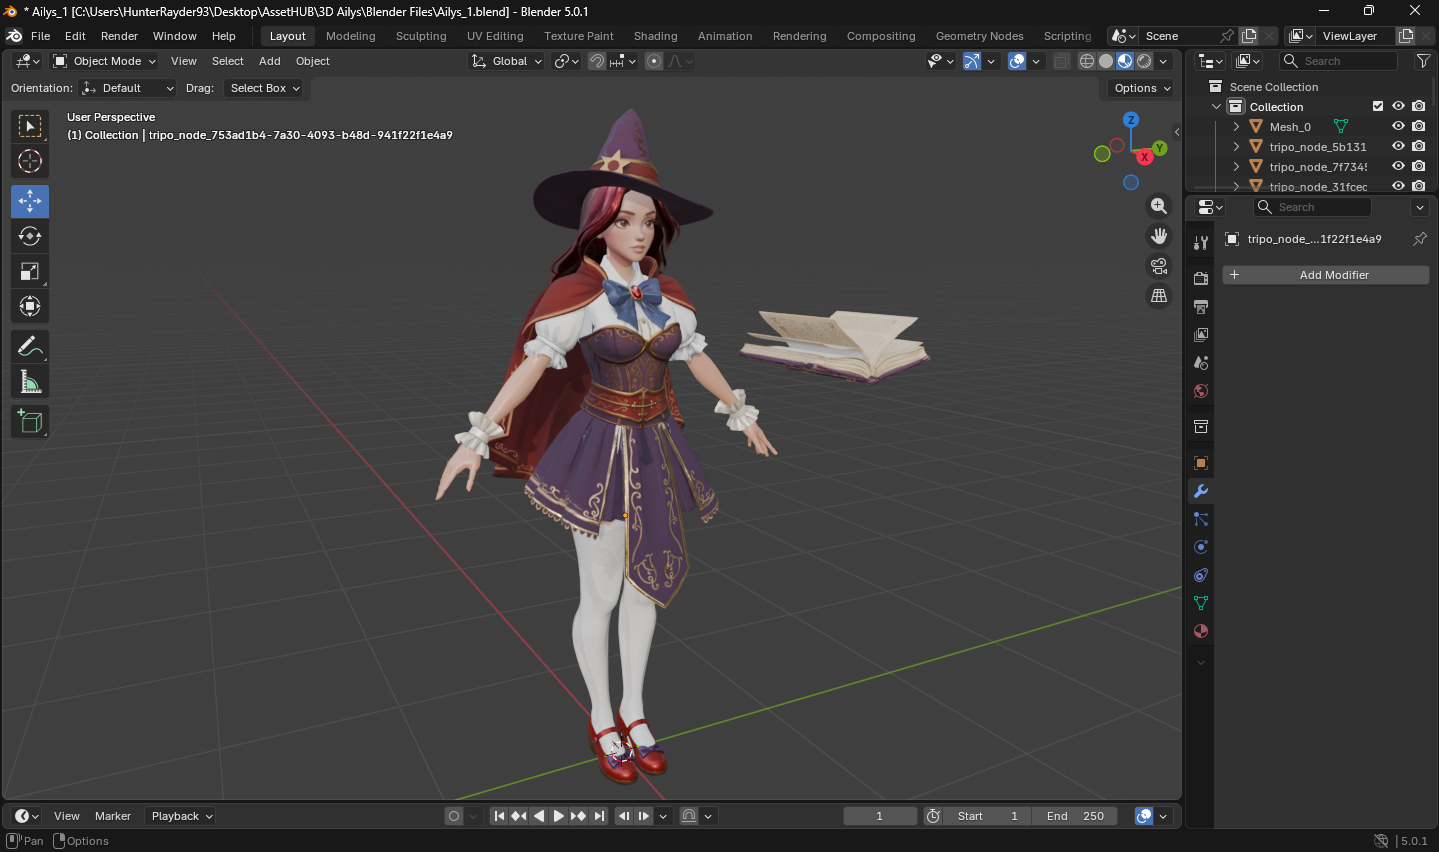Hide Mesh_0 using its eye icon
This screenshot has width=1439, height=852.
pyautogui.click(x=1398, y=126)
